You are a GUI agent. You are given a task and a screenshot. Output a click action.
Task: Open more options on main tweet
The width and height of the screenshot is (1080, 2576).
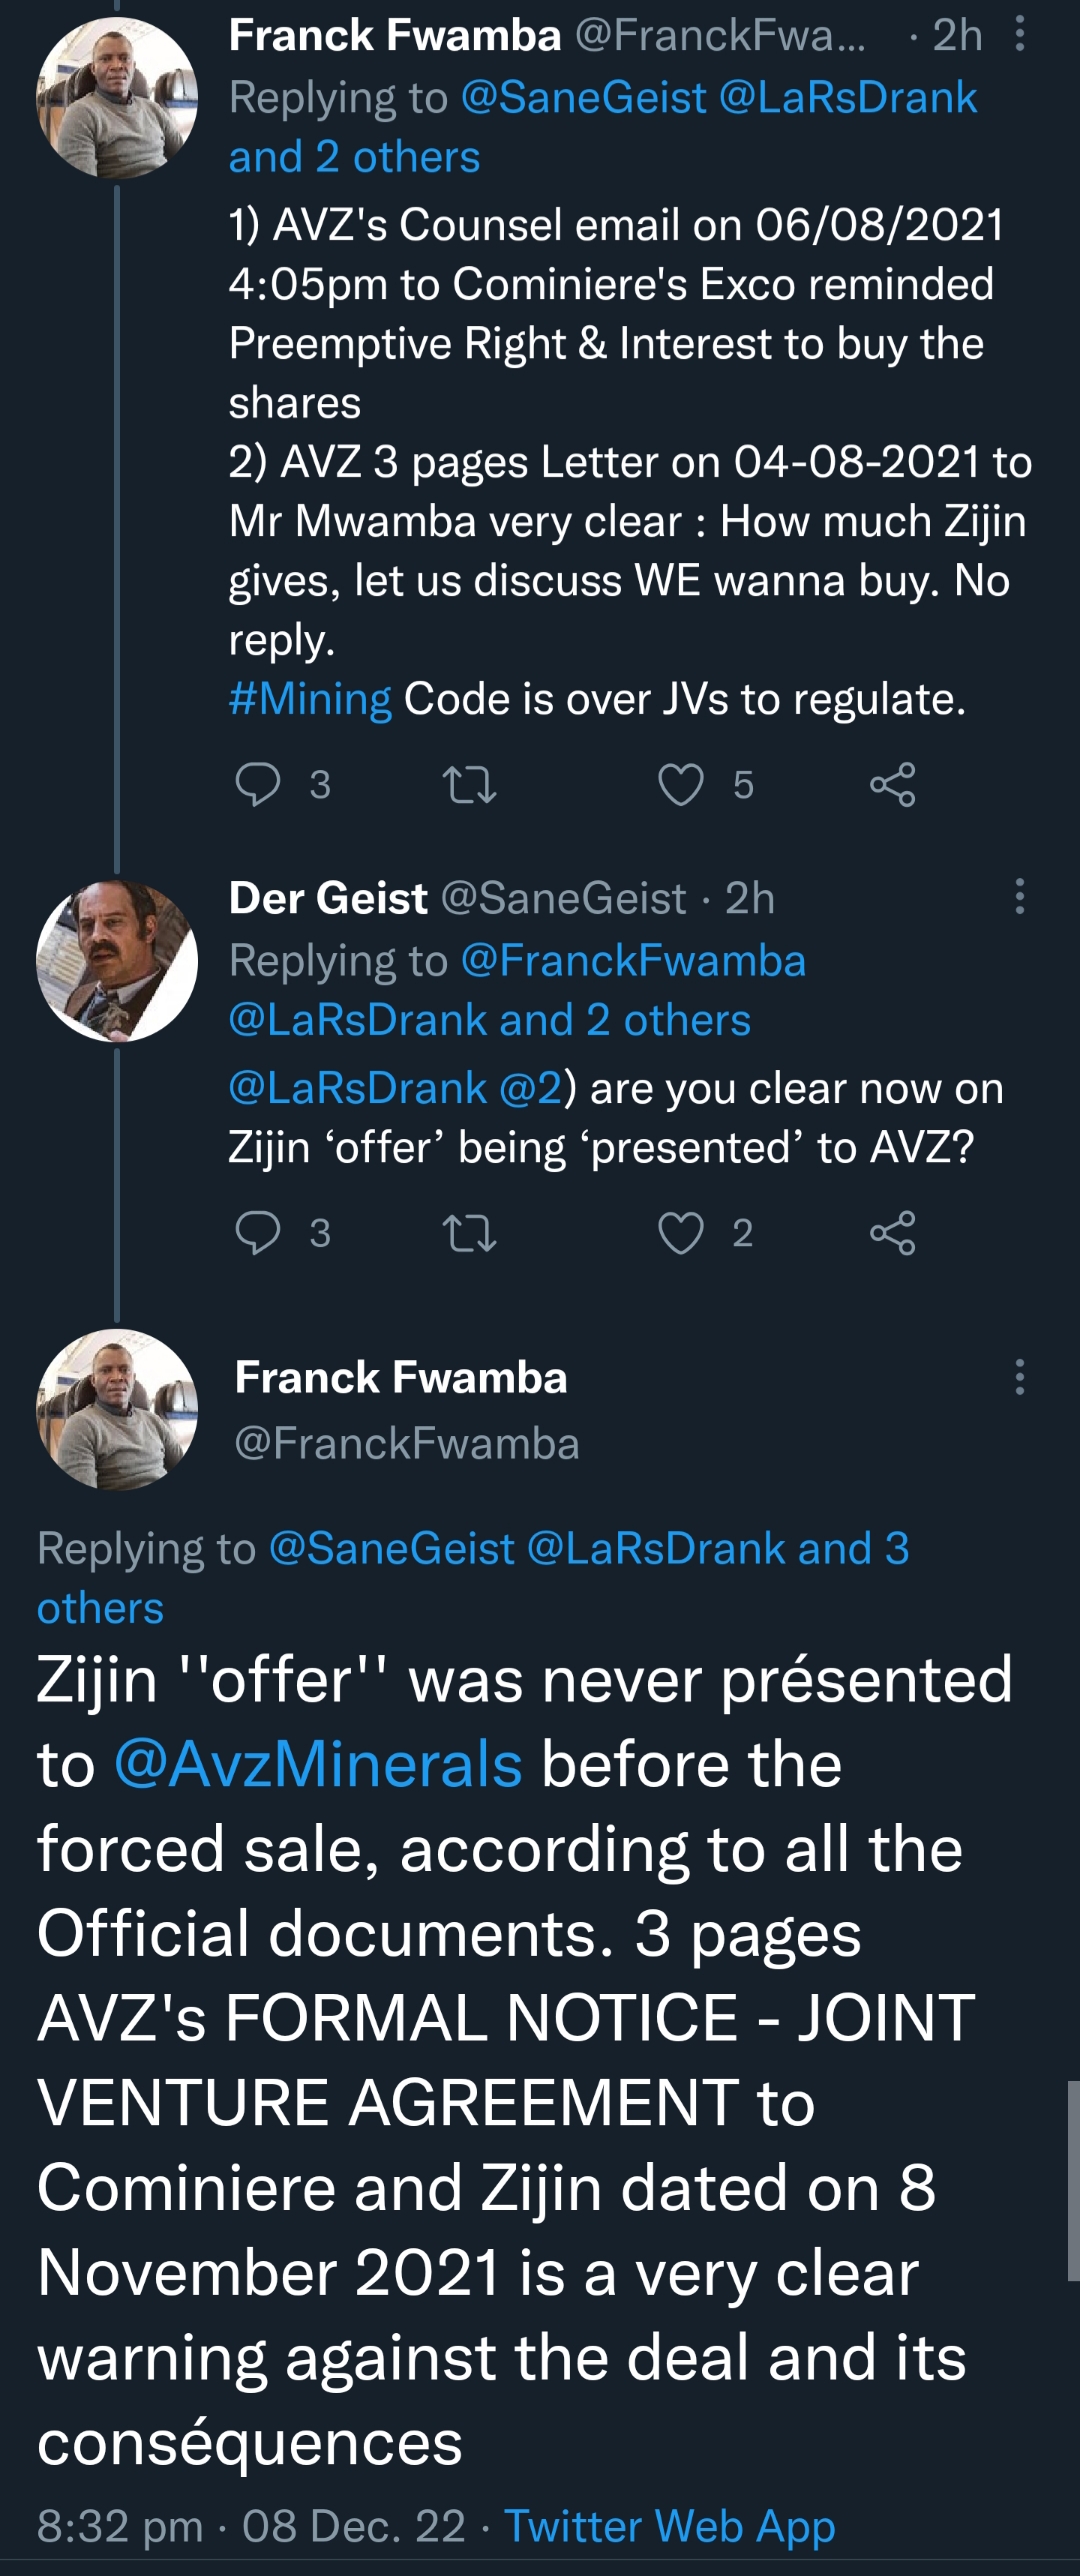pos(1019,1377)
